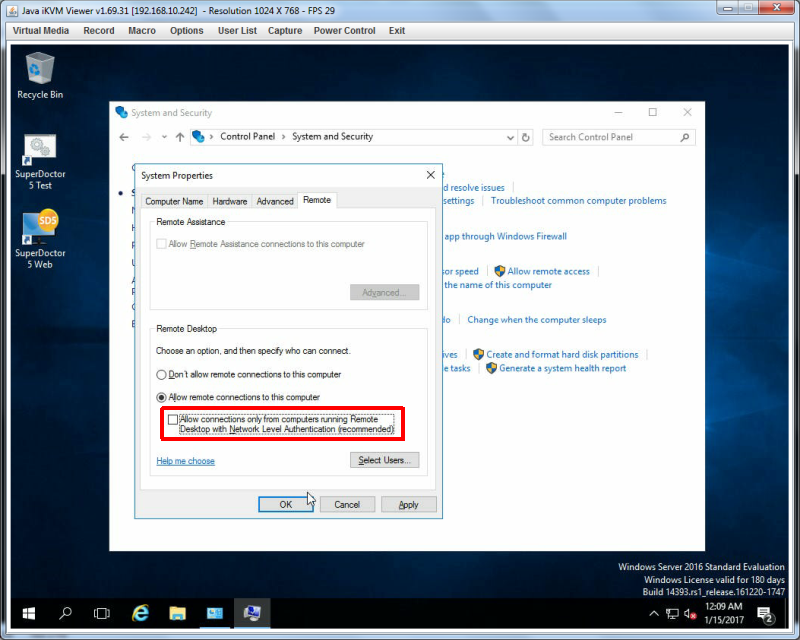Open the Help me choose link
Image resolution: width=800 pixels, height=640 pixels.
pyautogui.click(x=185, y=461)
